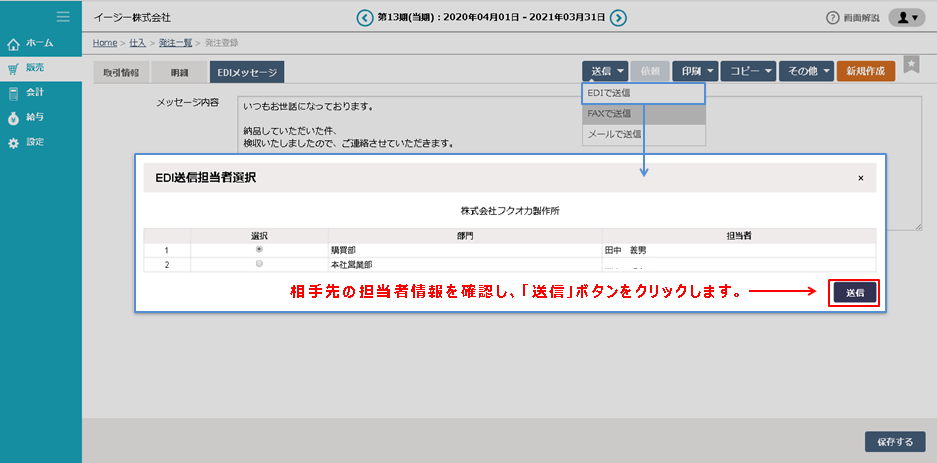Viewport: 937px width, 463px height.
Task: Open the user account dropdown
Action: [905, 17]
